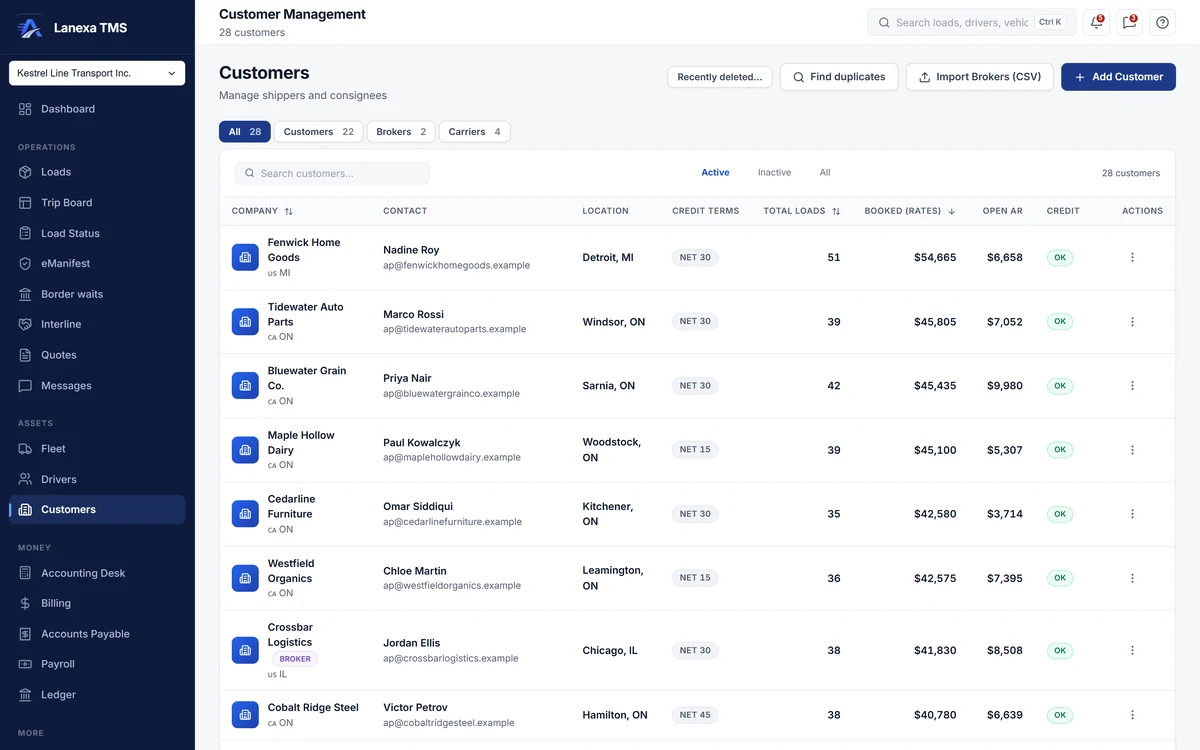Click the OK credit badge for Fenwick

pos(1060,258)
